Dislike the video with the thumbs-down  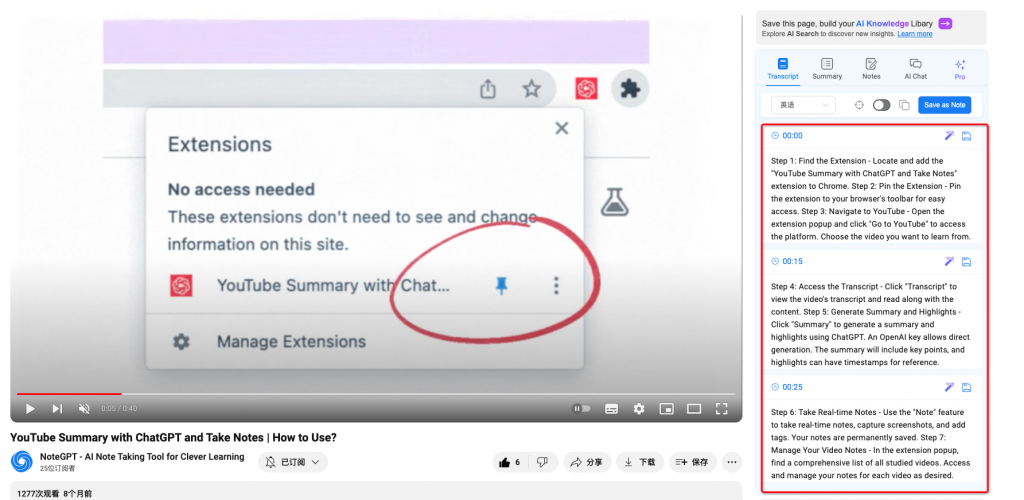[x=543, y=462]
